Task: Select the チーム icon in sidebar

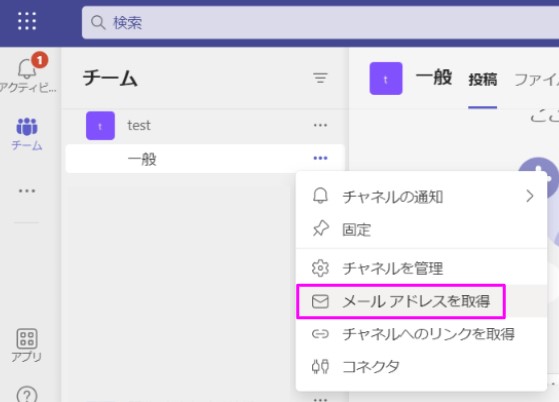Action: coord(27,134)
